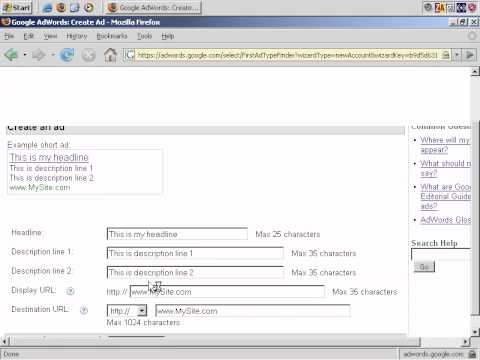This screenshot has width=480, height=360.
Task: Open the 'What should my' help link
Action: click(445, 168)
